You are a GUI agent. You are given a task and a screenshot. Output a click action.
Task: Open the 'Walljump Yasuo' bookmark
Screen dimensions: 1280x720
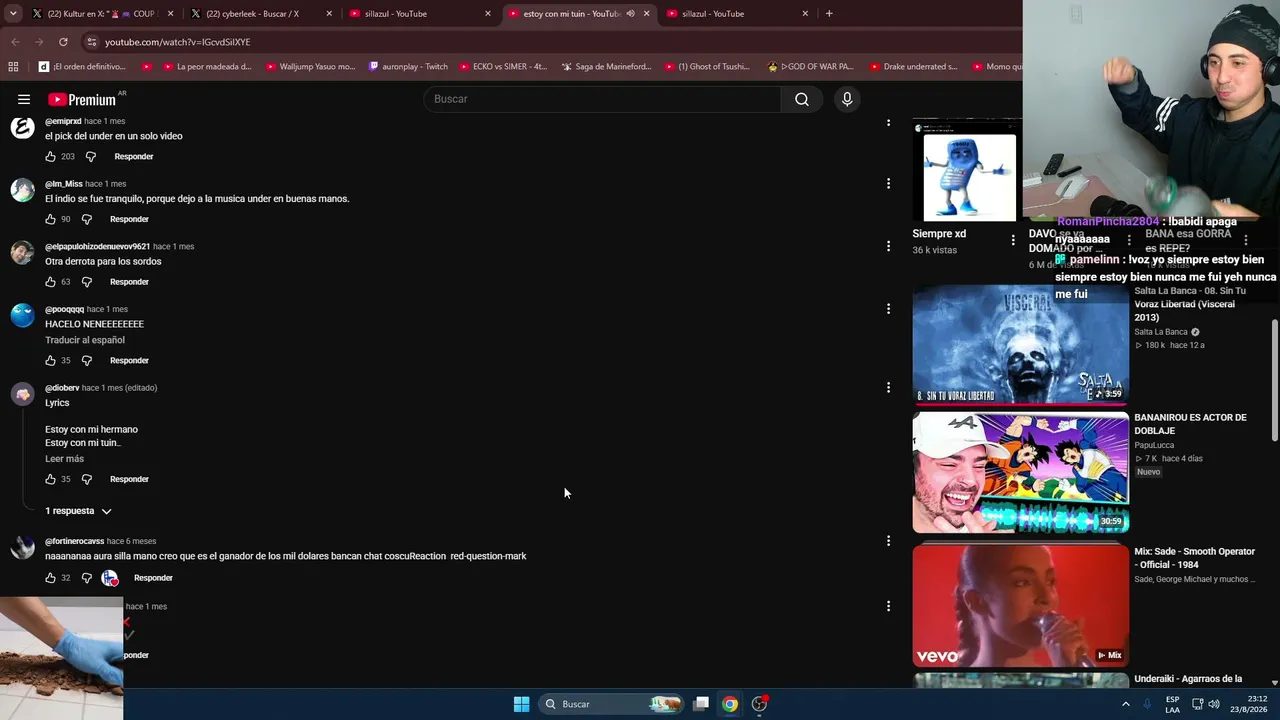click(309, 67)
